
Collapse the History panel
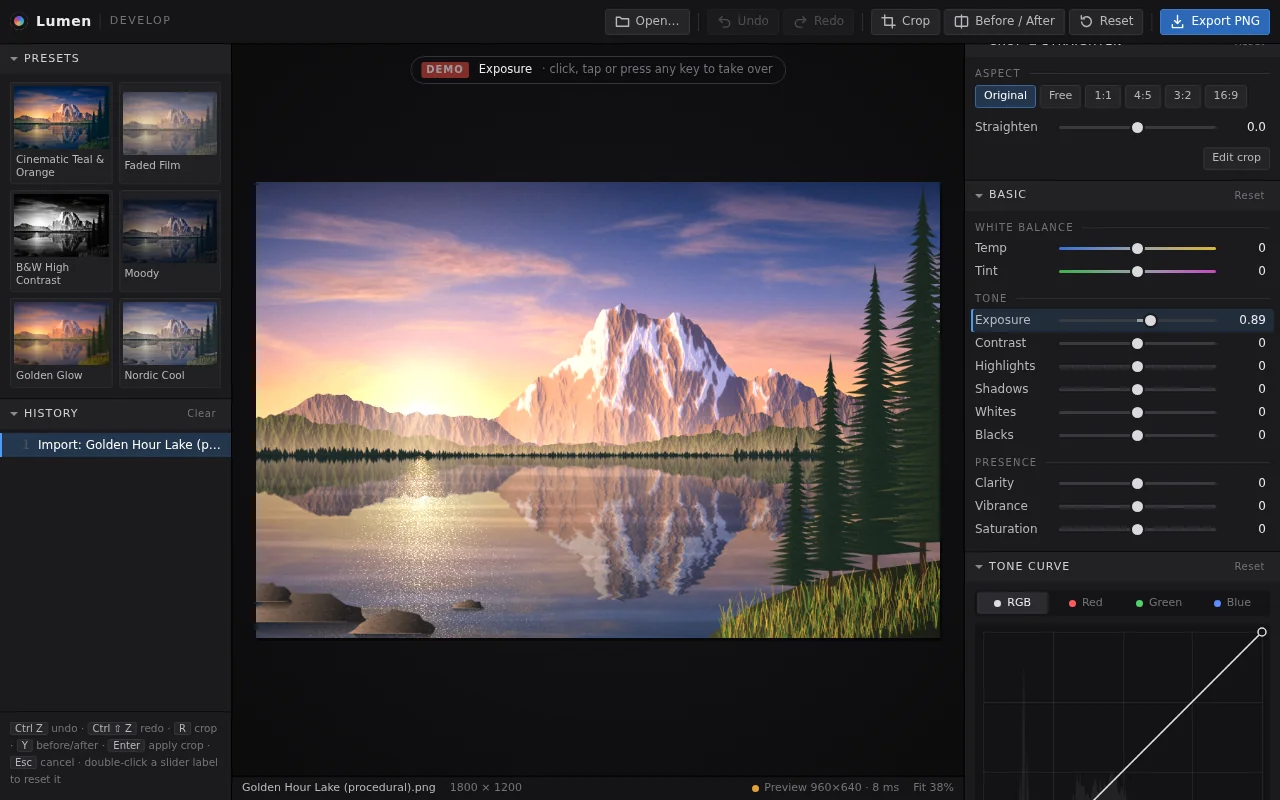(14, 414)
